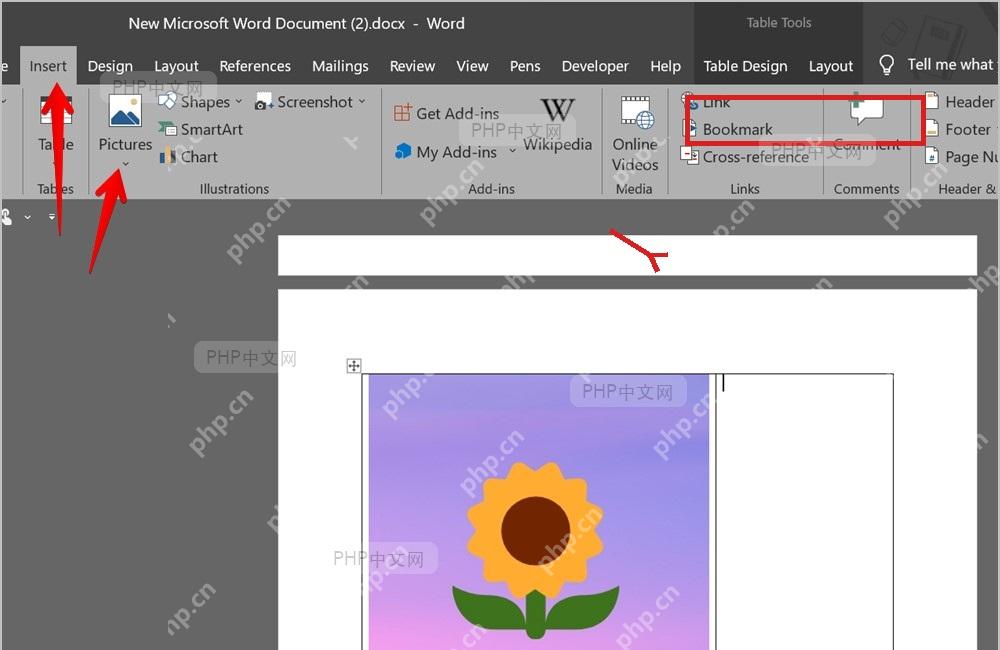Click the Shapes icon

pyautogui.click(x=167, y=101)
